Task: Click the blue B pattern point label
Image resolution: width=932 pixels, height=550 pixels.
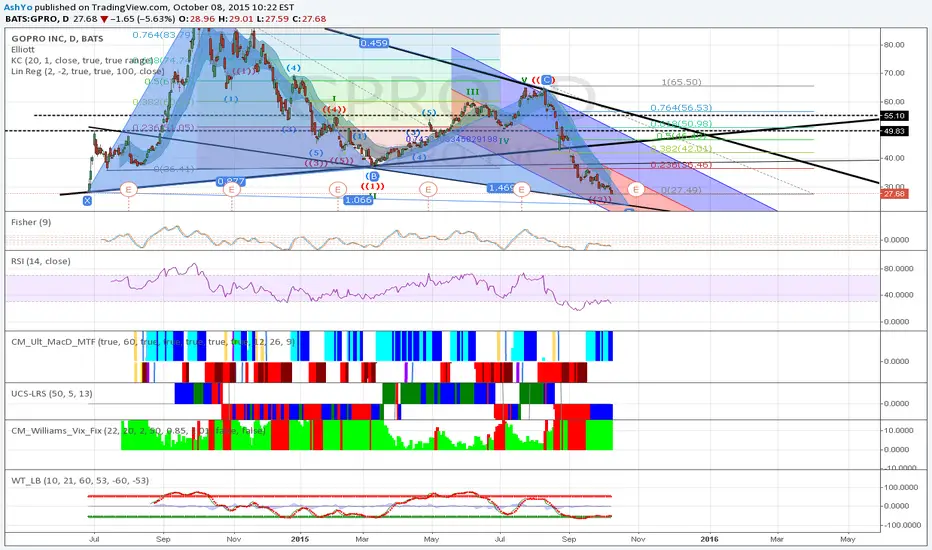Action: click(373, 177)
